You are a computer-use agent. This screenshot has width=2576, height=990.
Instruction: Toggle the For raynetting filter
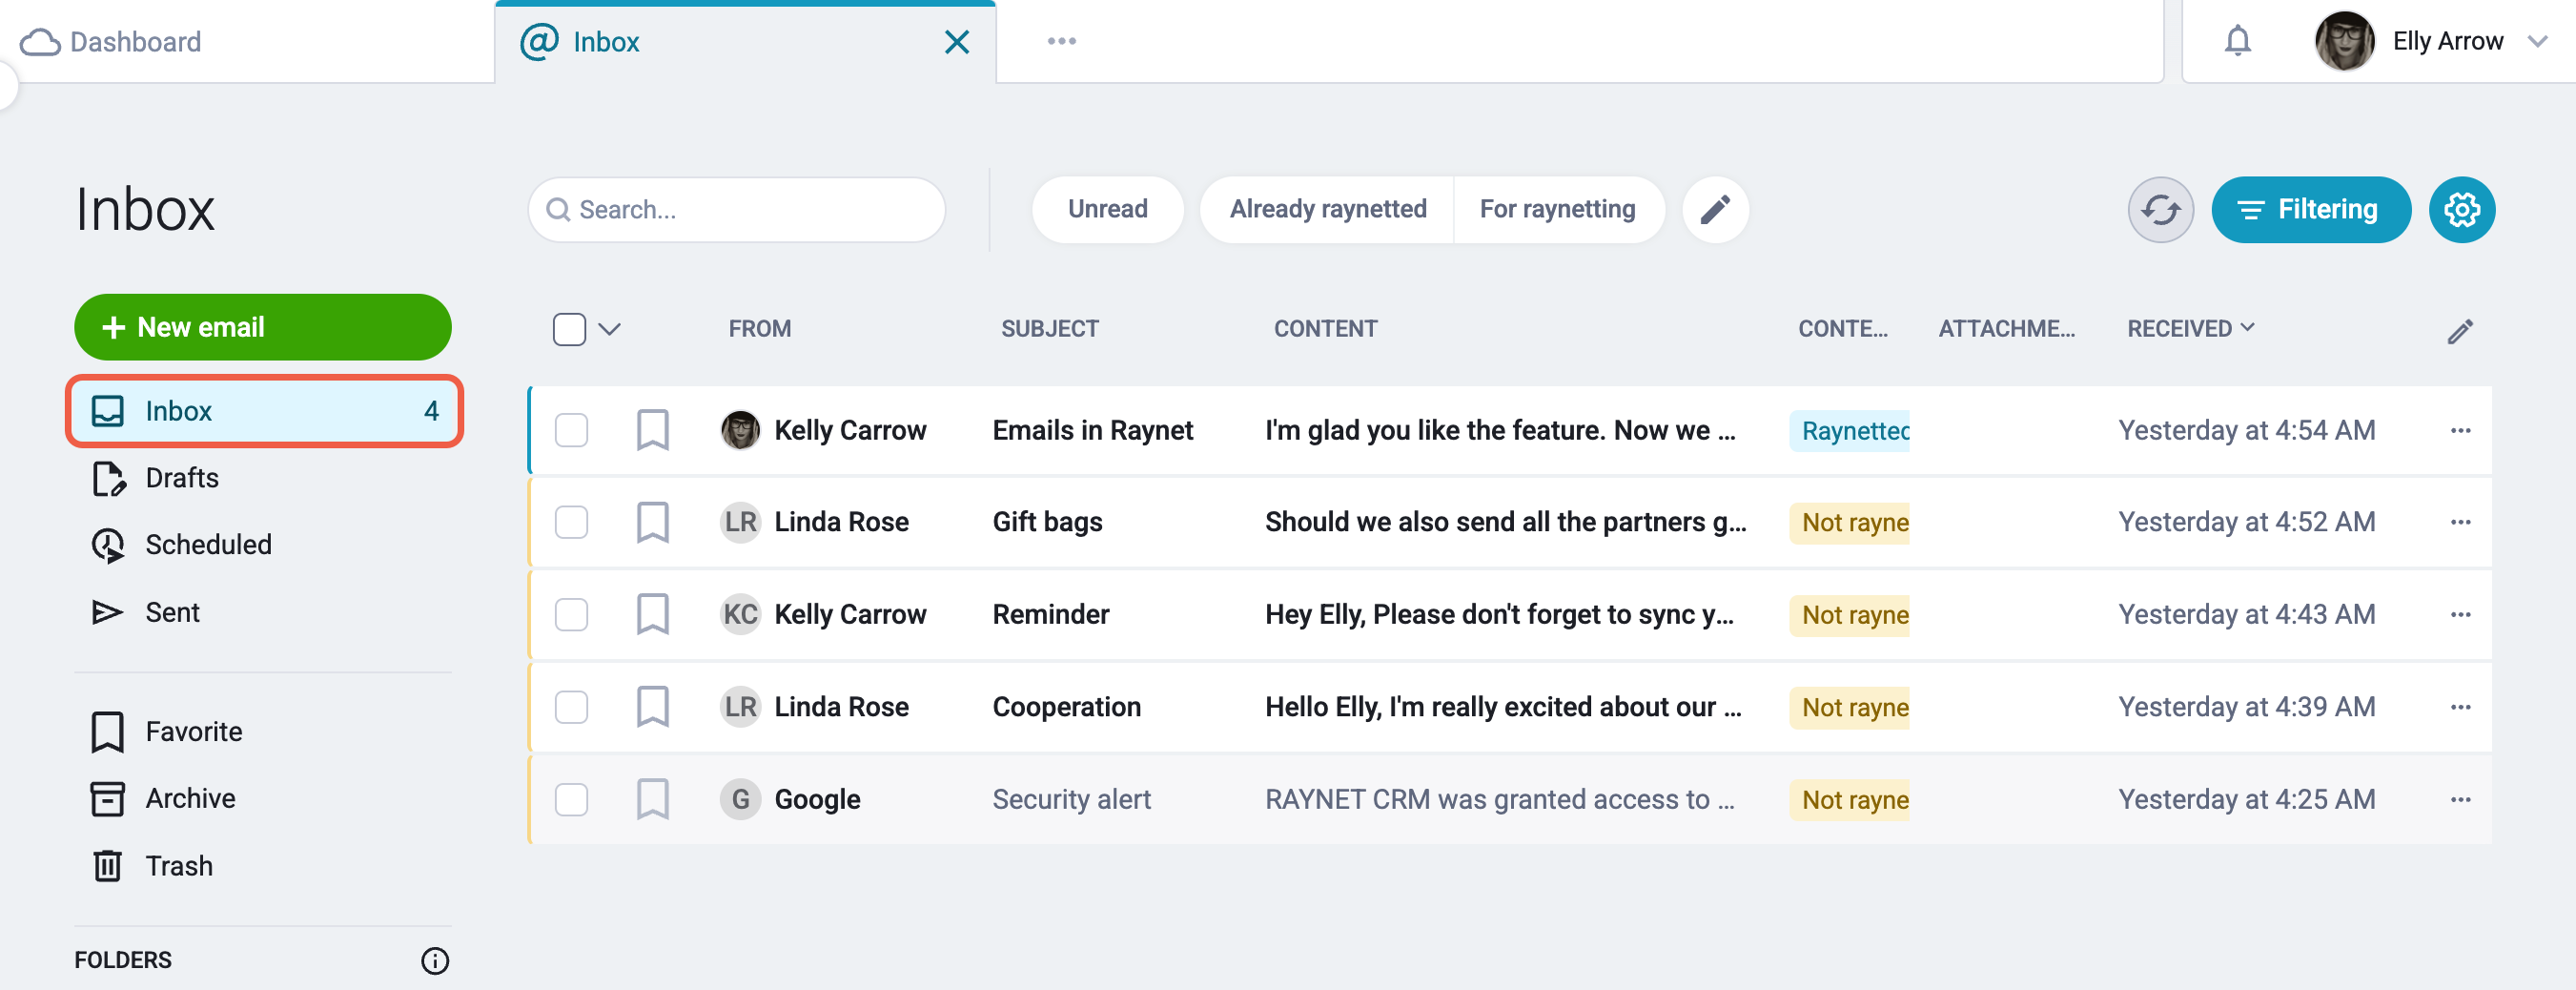pyautogui.click(x=1558, y=210)
